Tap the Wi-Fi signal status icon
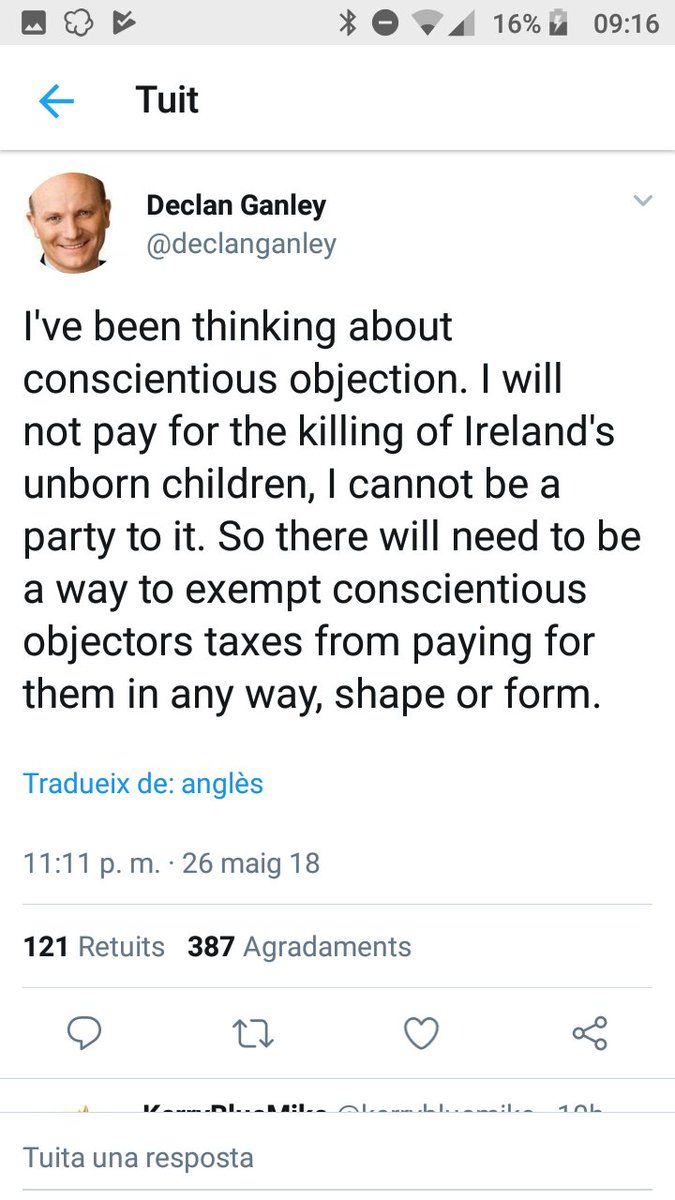Viewport: 675px width, 1200px height. click(x=427, y=24)
